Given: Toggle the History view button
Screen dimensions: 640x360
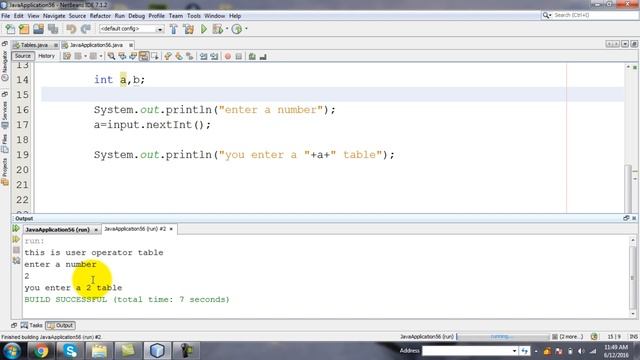Looking at the screenshot, I should [46, 56].
